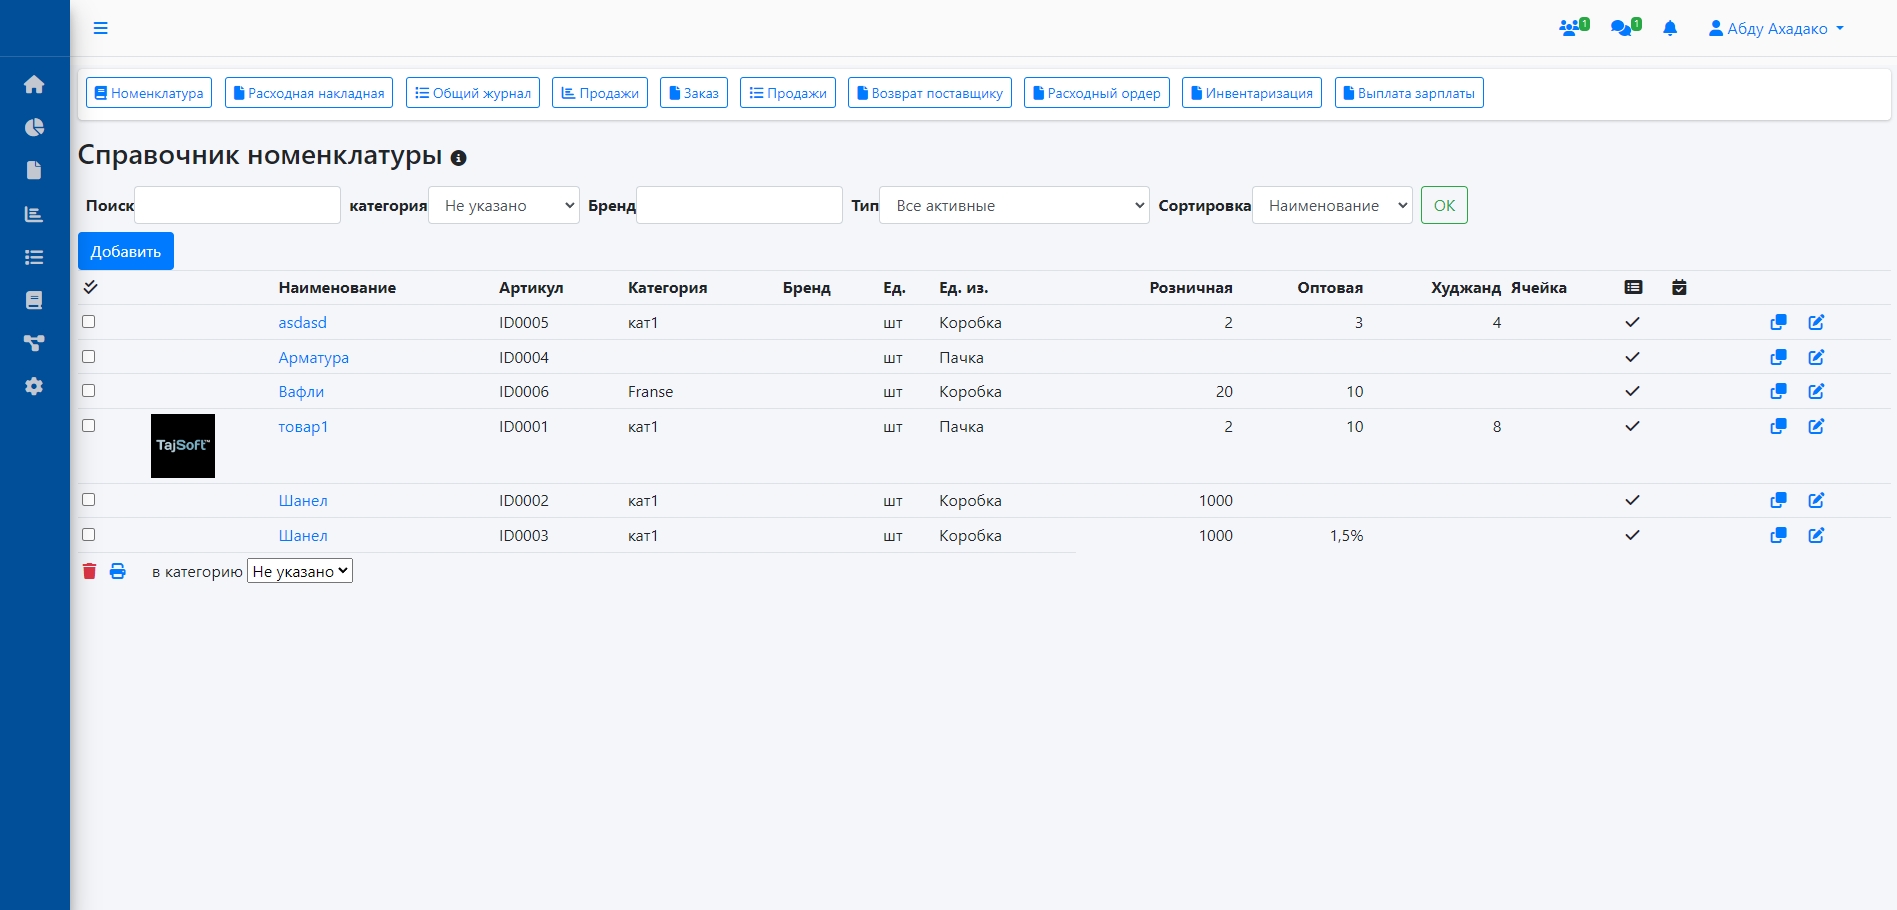
Task: Click the notifications bell icon
Action: pyautogui.click(x=1669, y=28)
